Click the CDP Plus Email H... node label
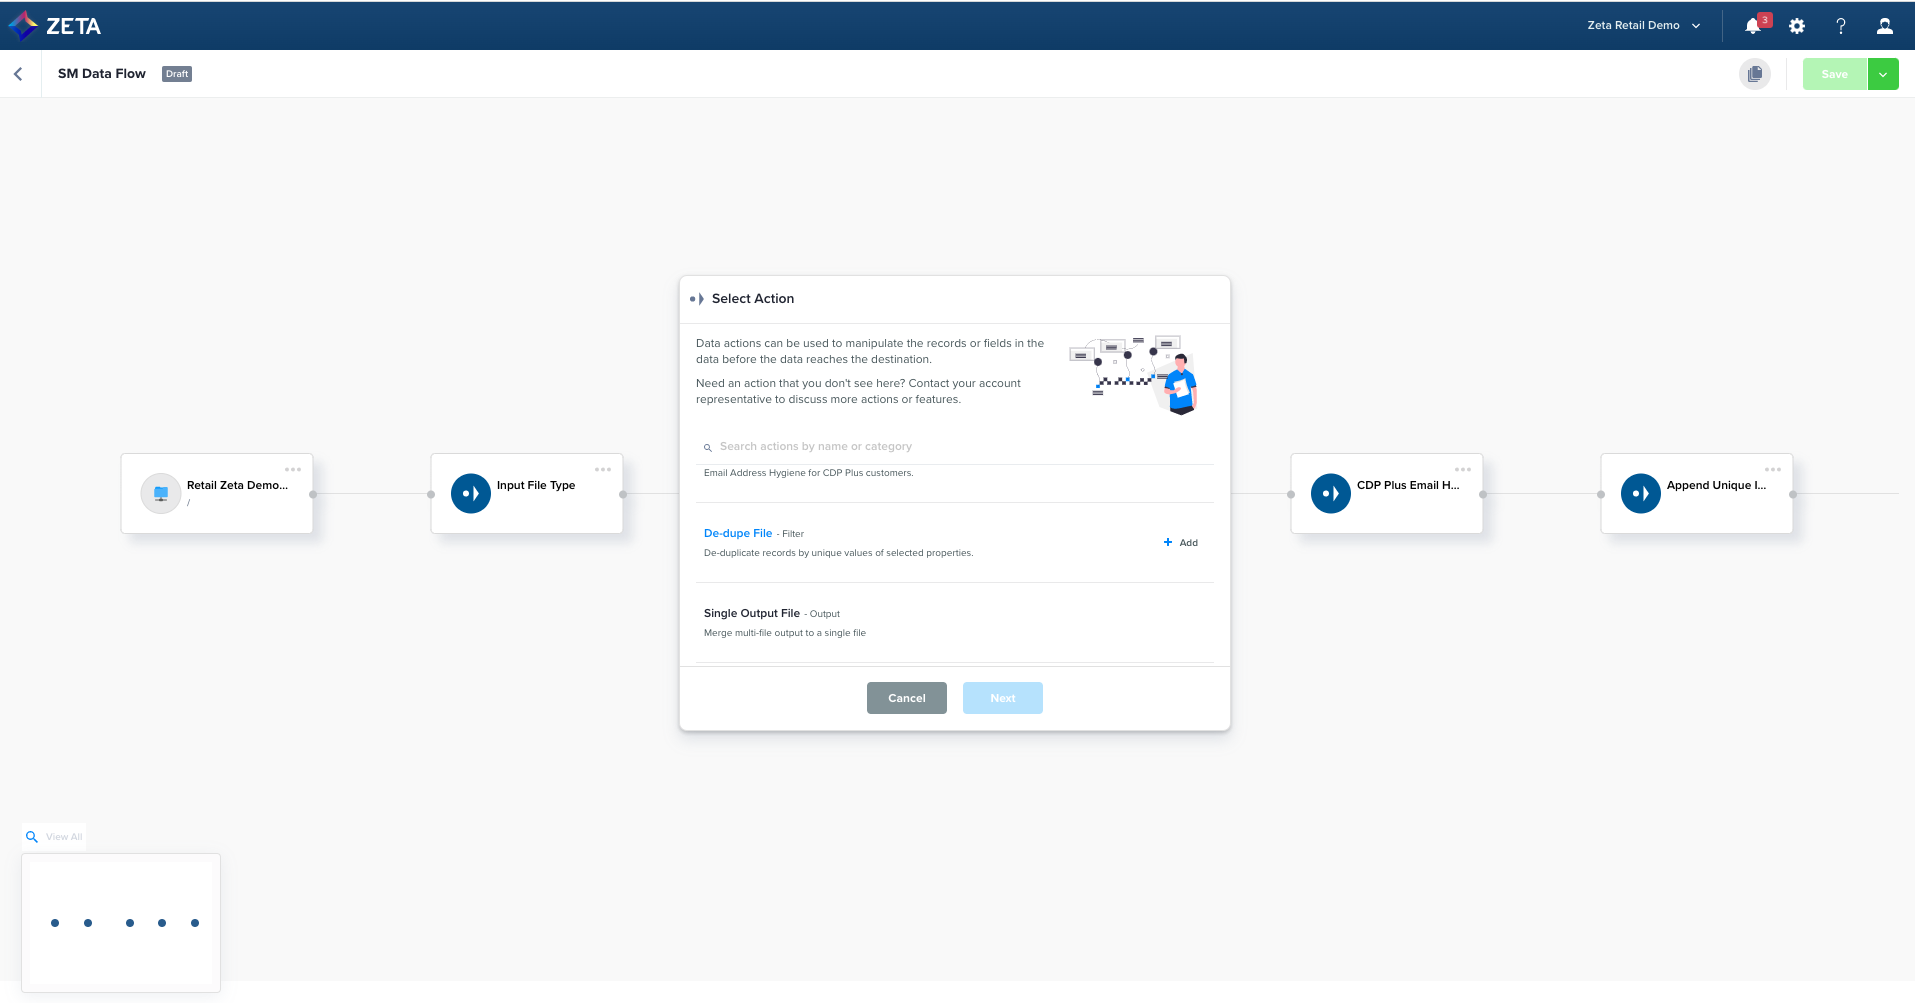Viewport: 1915px width, 1003px height. click(x=1408, y=485)
